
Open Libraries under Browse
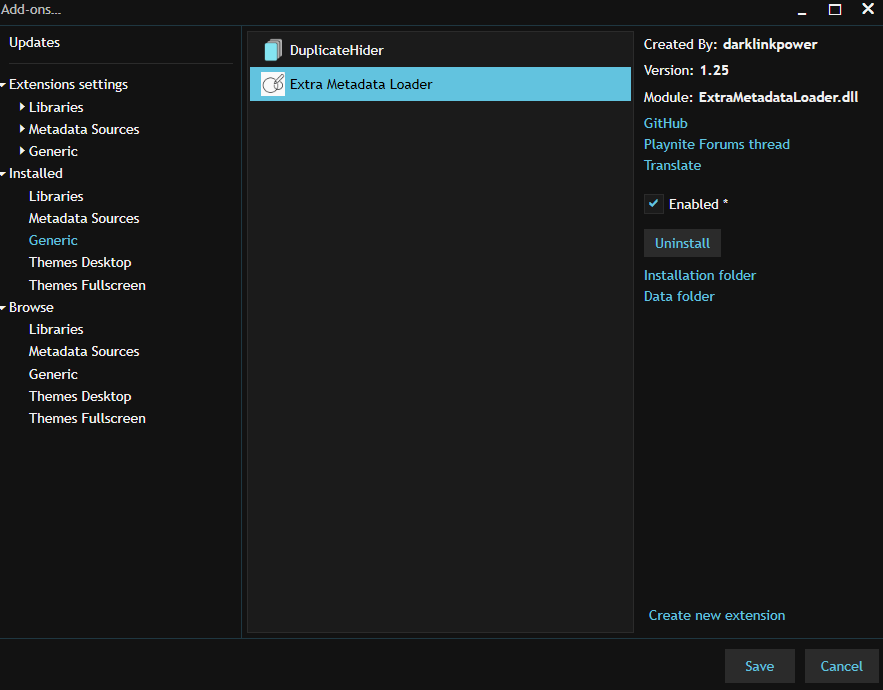[x=56, y=329]
